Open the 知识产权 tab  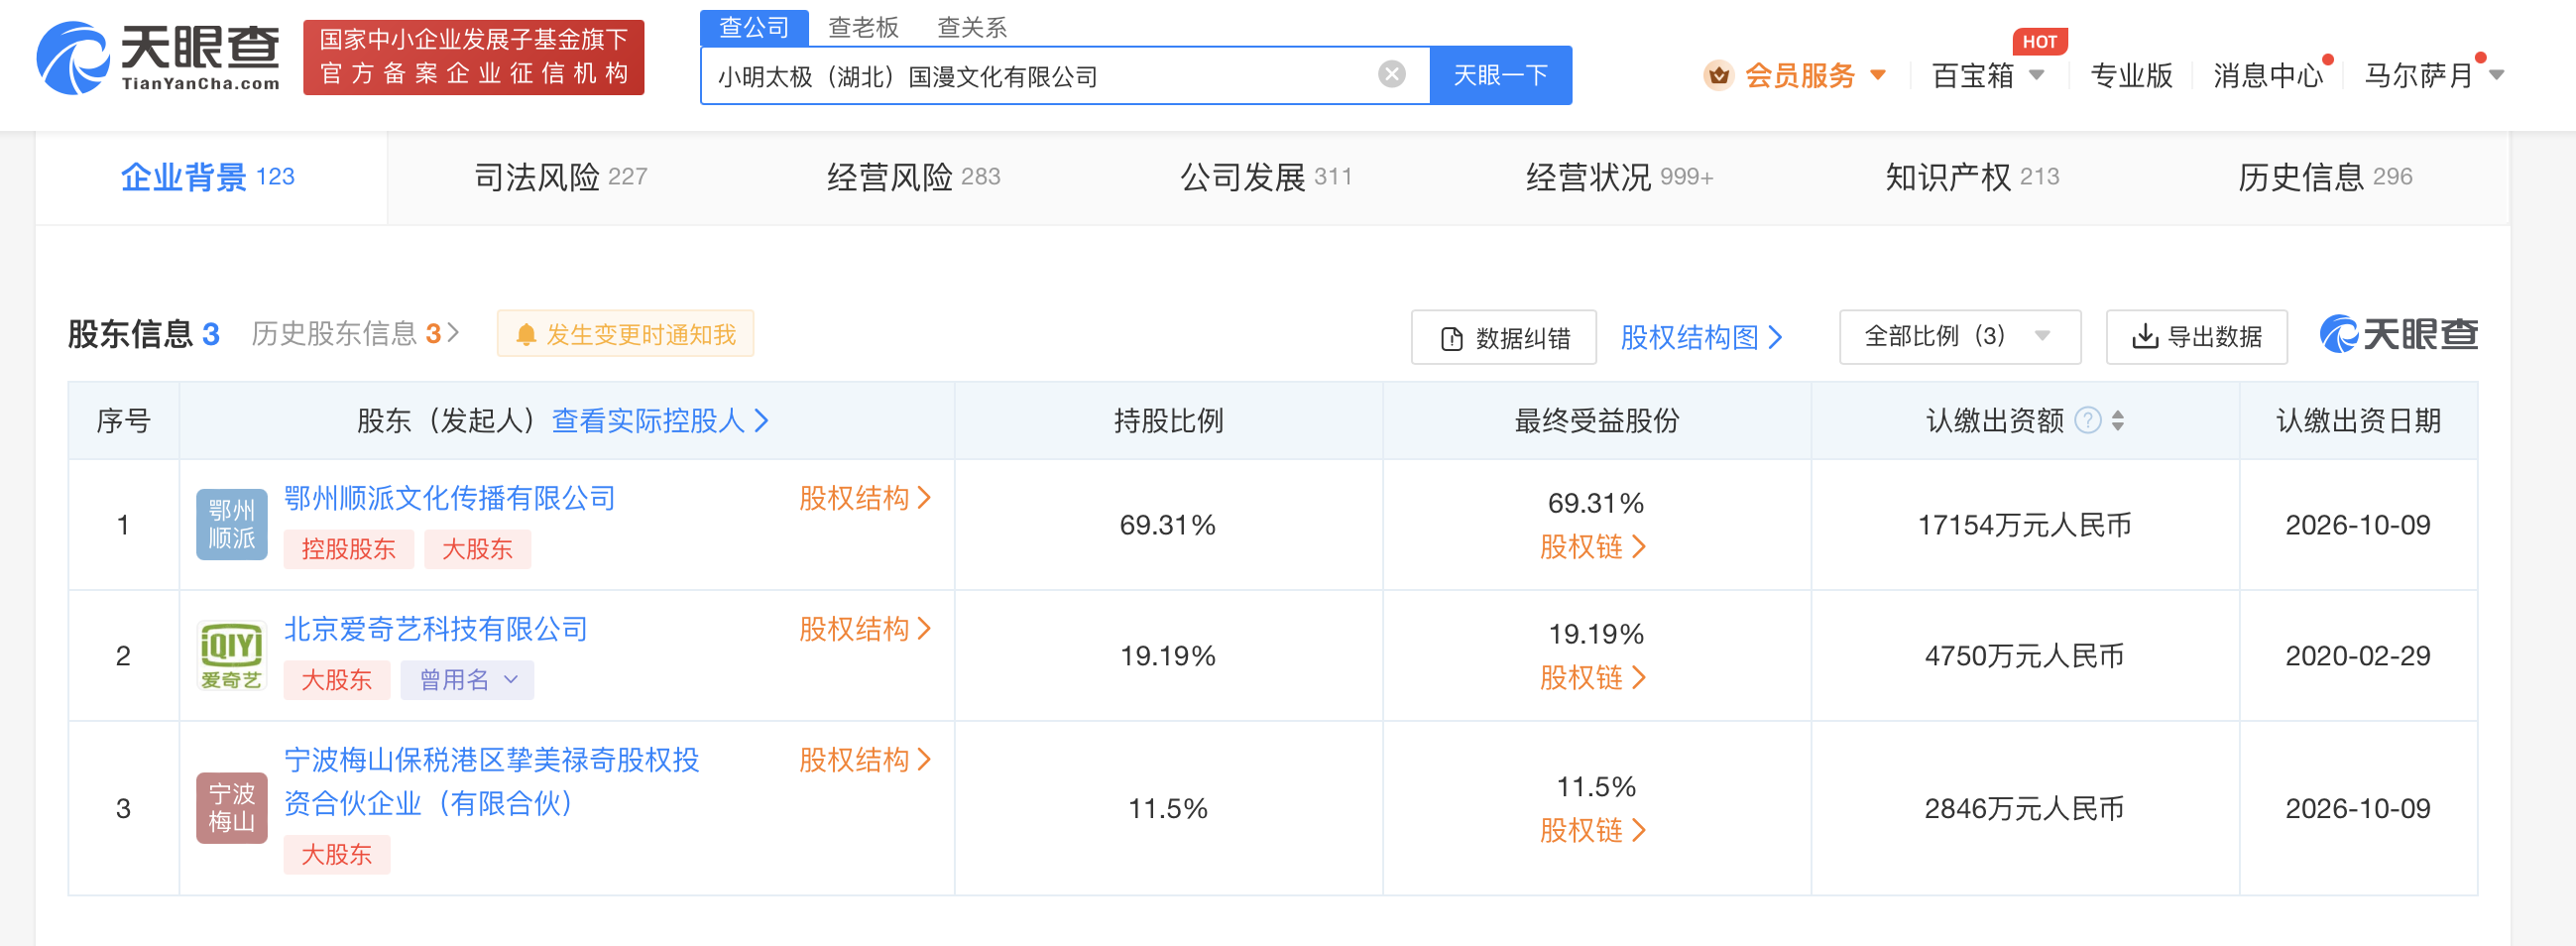tap(1971, 177)
